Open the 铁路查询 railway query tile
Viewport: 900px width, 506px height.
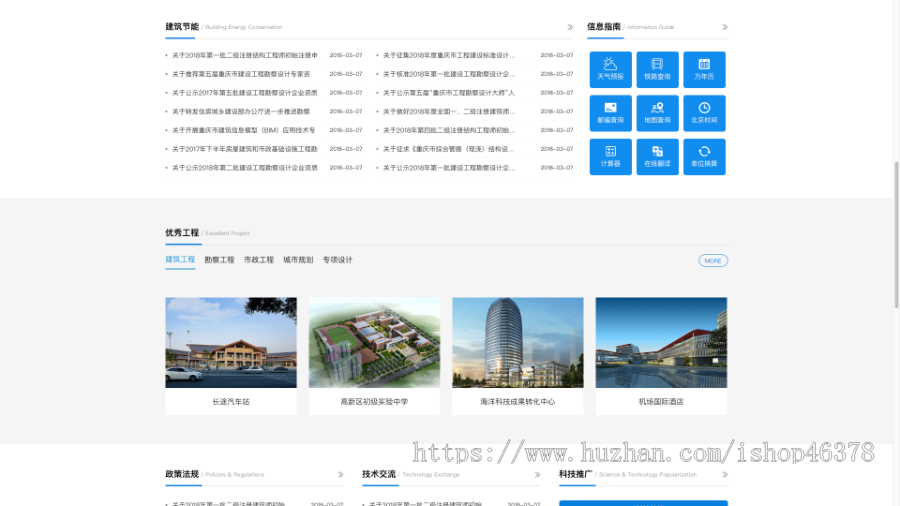coord(657,69)
